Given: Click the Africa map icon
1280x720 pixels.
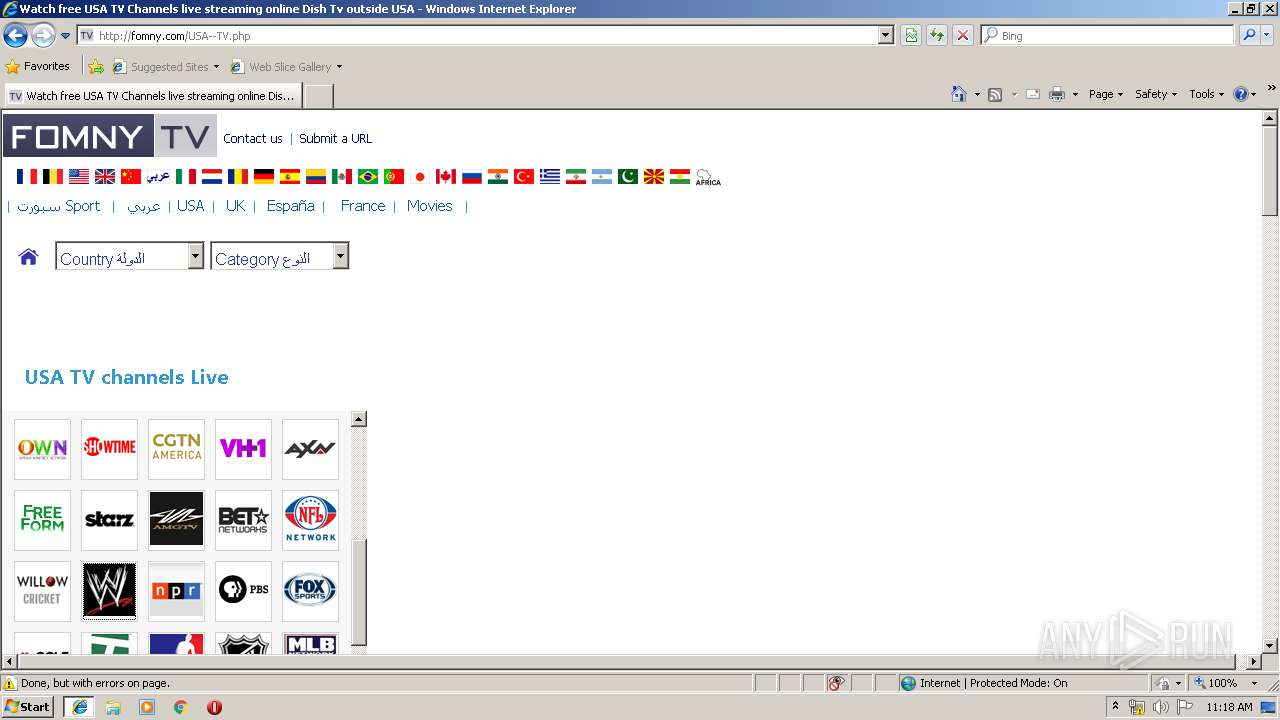Looking at the screenshot, I should click(708, 177).
